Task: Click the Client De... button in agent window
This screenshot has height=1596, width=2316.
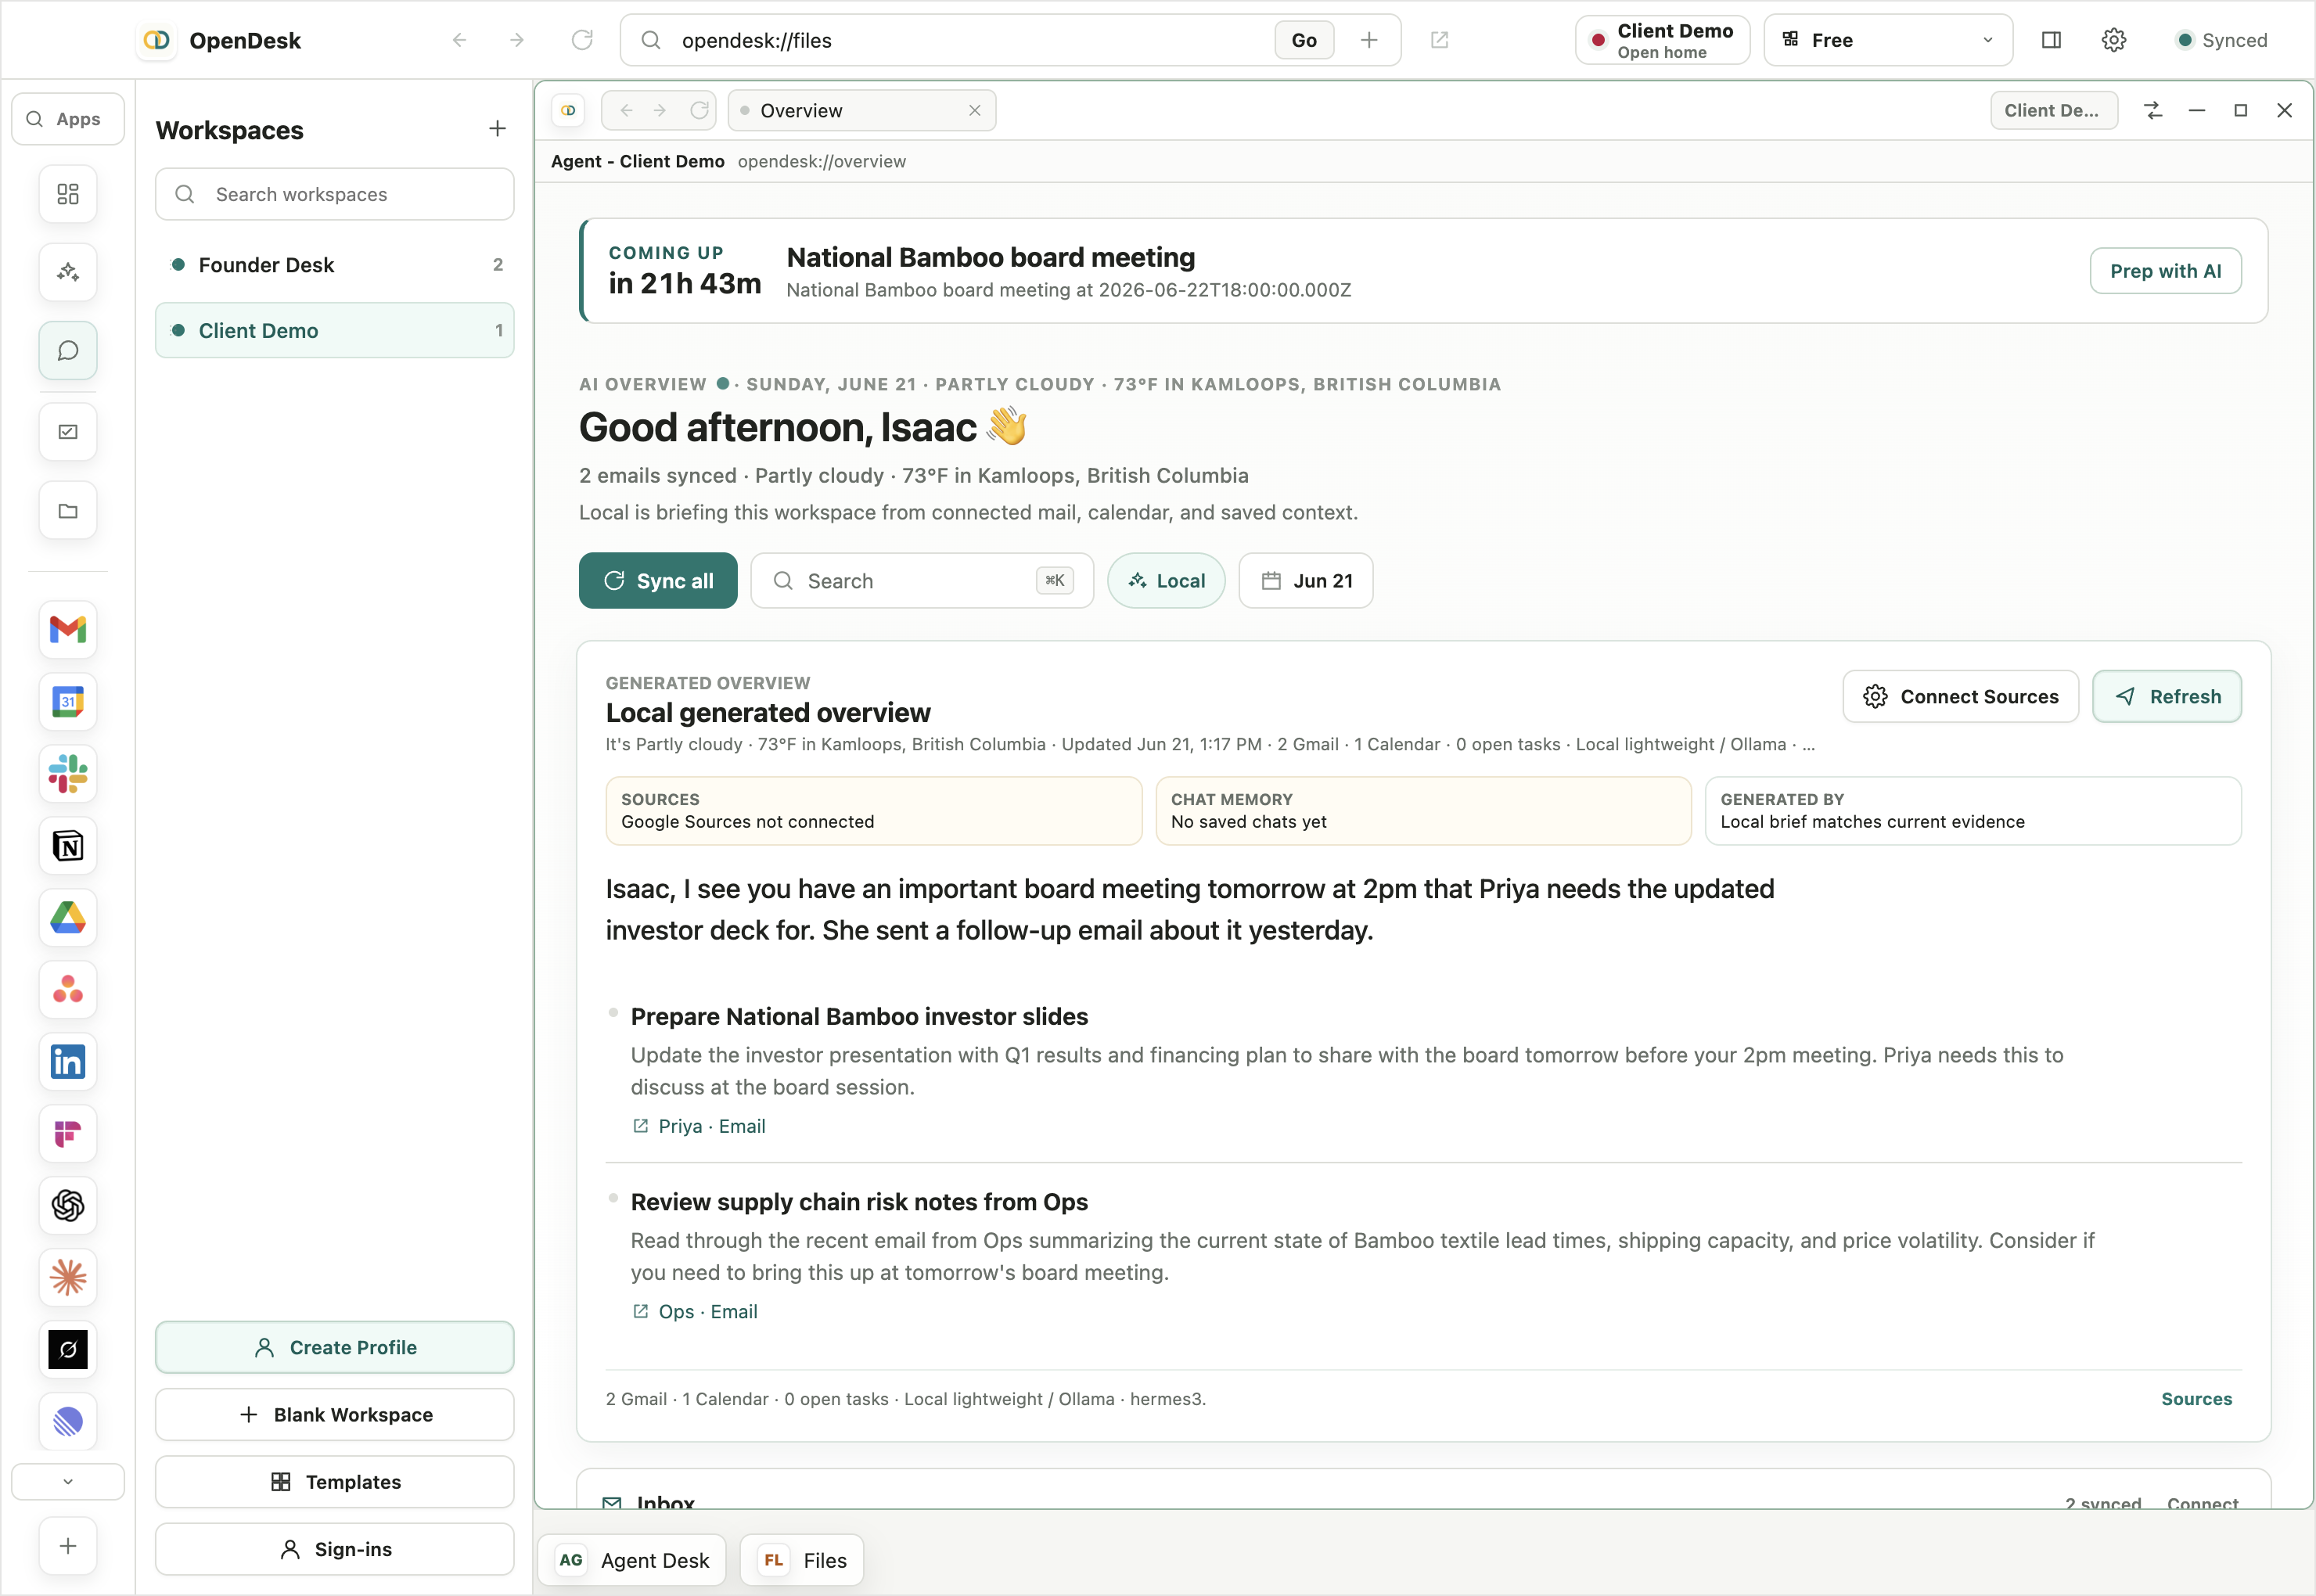Action: point(2054,110)
